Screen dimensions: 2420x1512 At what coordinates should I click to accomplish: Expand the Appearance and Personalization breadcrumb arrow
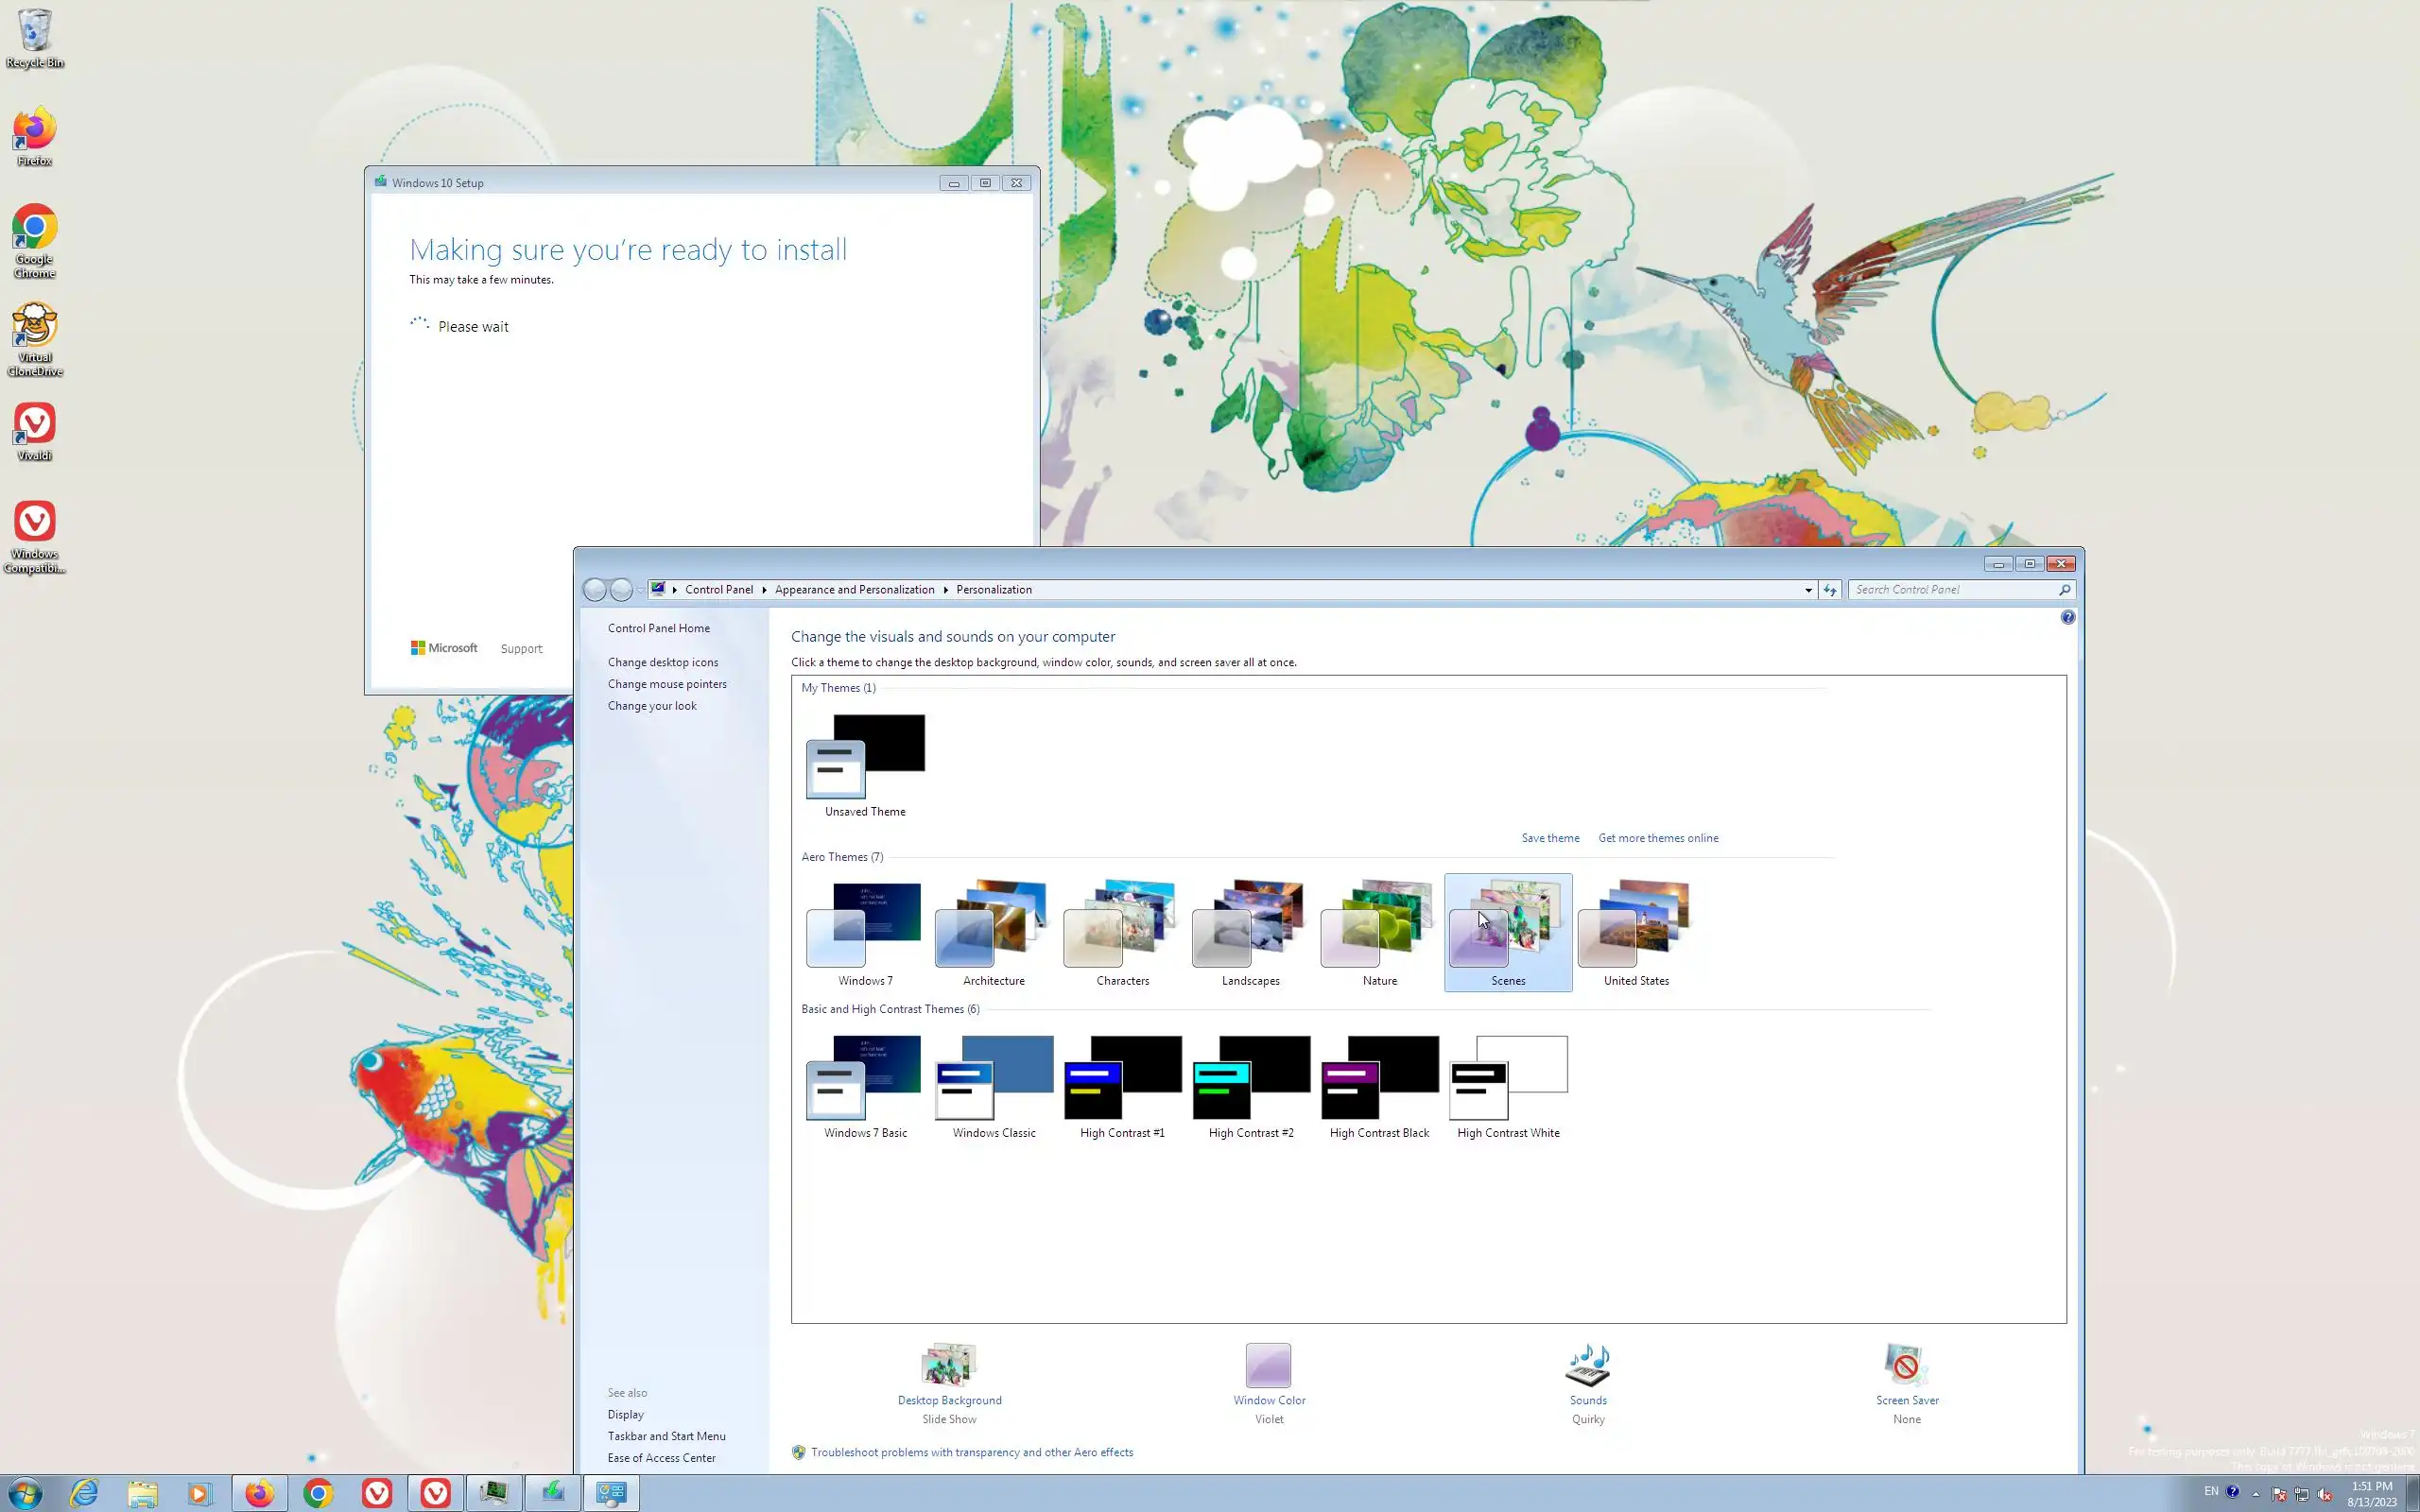945,590
